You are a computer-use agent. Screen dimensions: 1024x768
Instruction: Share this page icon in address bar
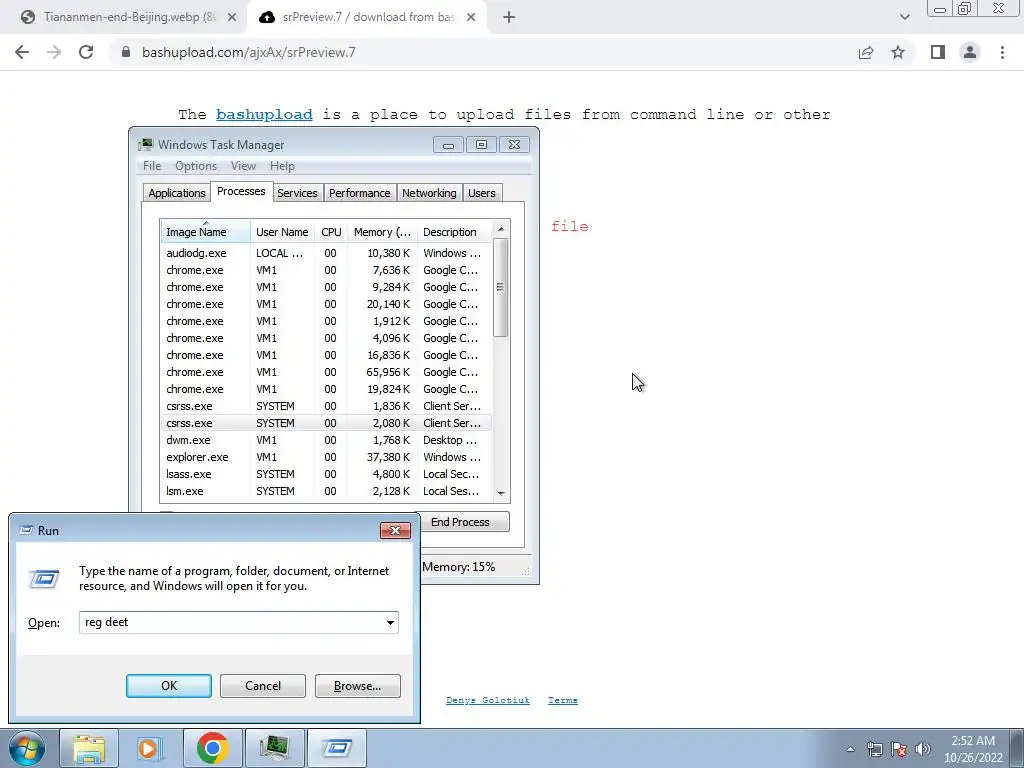tap(866, 52)
